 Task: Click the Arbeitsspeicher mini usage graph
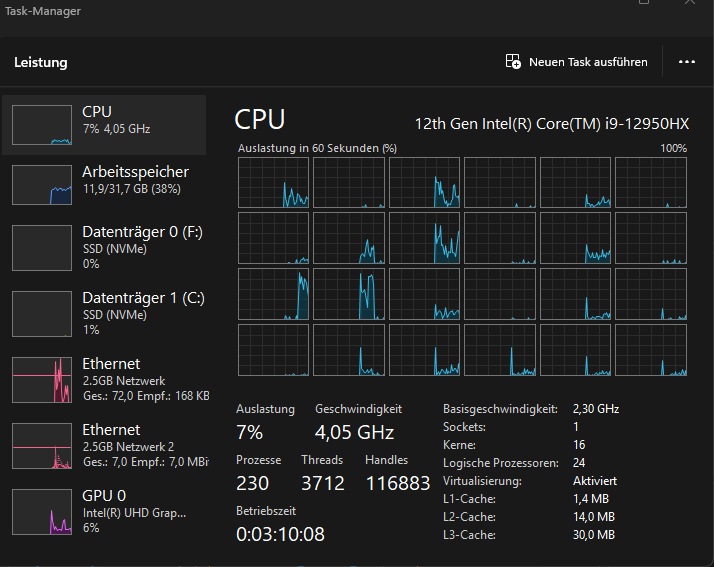(x=42, y=185)
